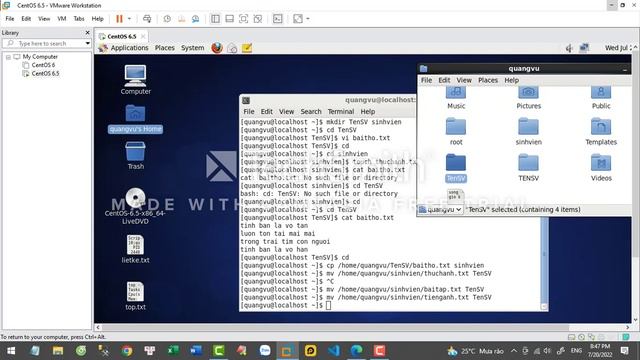Open Excel from the Windows taskbar
This screenshot has height=360, width=640.
pyautogui.click(x=173, y=351)
